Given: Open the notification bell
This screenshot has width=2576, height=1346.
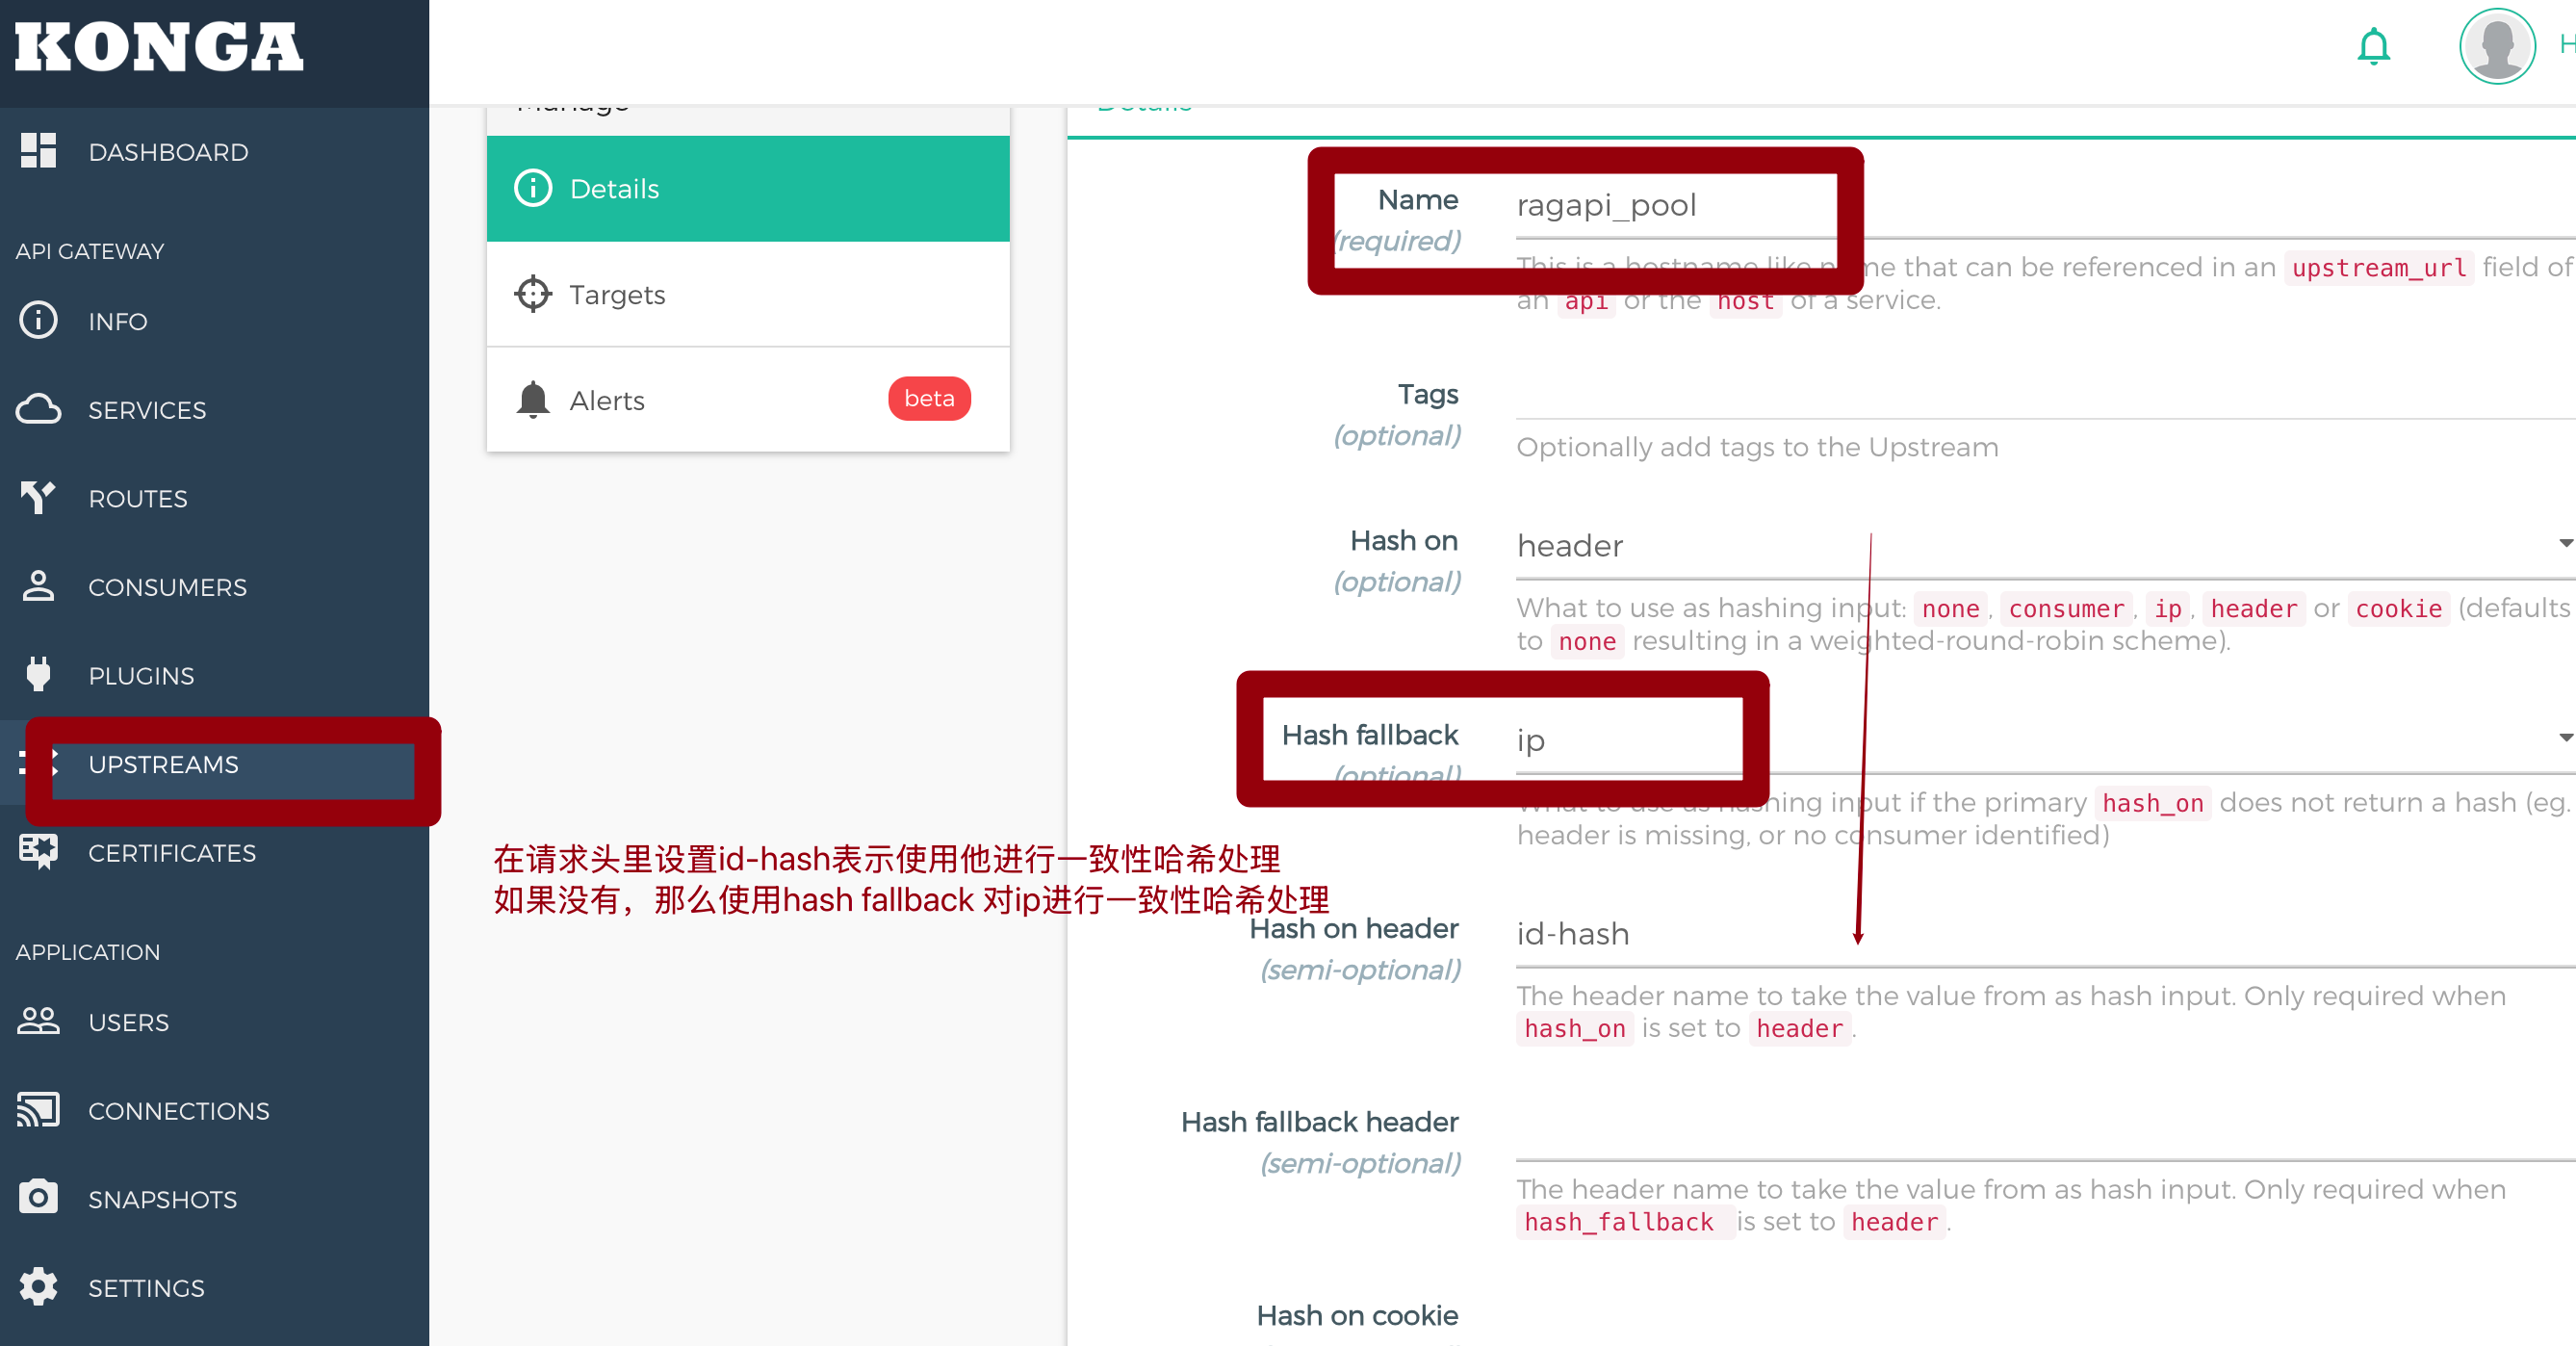Looking at the screenshot, I should (x=2374, y=45).
